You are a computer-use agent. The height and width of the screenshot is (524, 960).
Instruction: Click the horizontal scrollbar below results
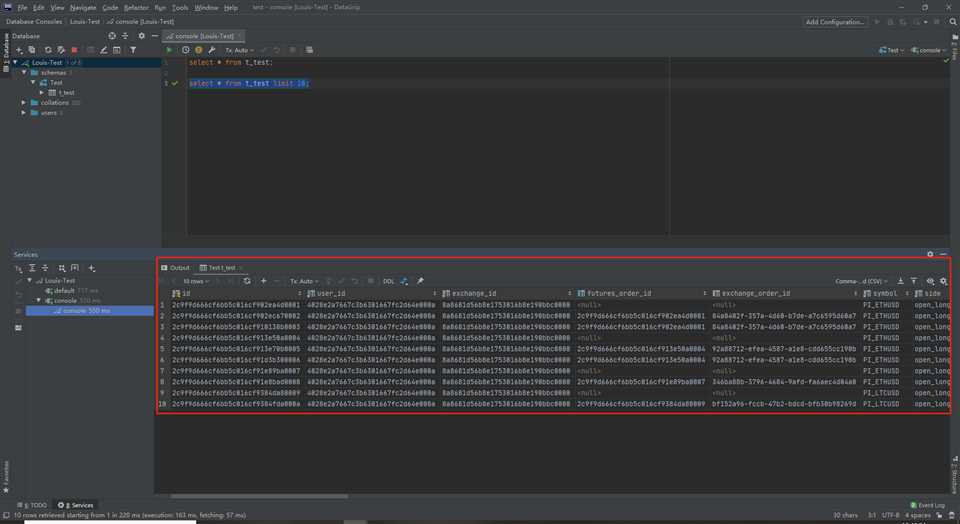coord(259,496)
